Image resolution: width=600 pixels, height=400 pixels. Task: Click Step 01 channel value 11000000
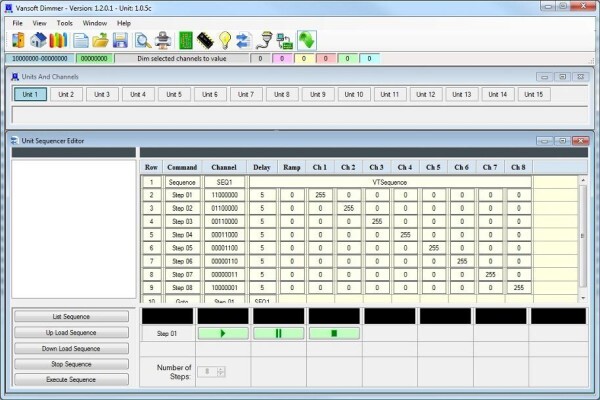225,195
